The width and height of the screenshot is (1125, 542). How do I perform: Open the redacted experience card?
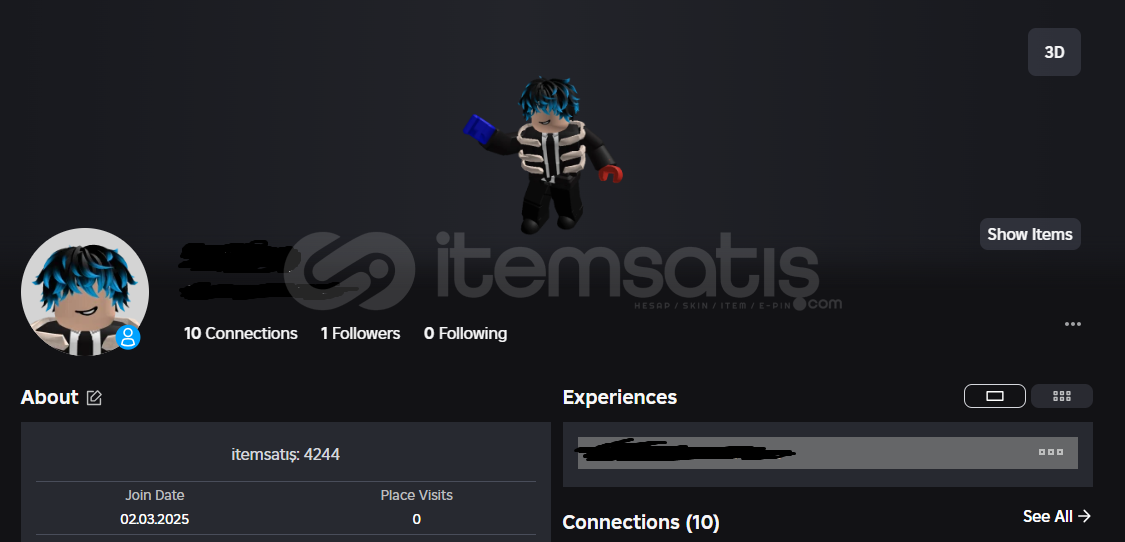click(x=827, y=453)
